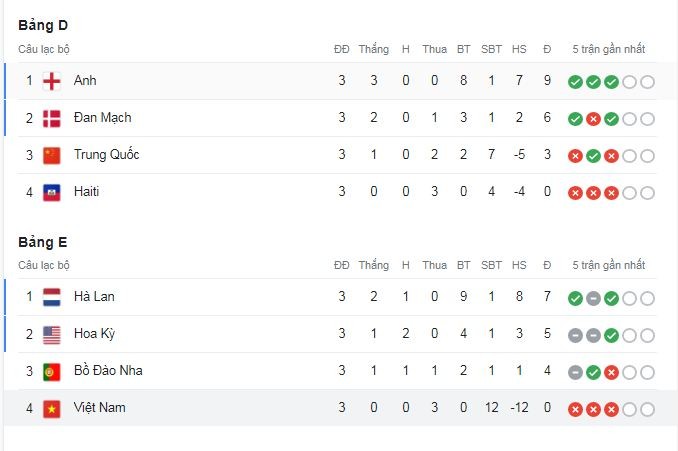The width and height of the screenshot is (678, 451).
Task: Click the Portugal flag icon
Action: [x=51, y=371]
